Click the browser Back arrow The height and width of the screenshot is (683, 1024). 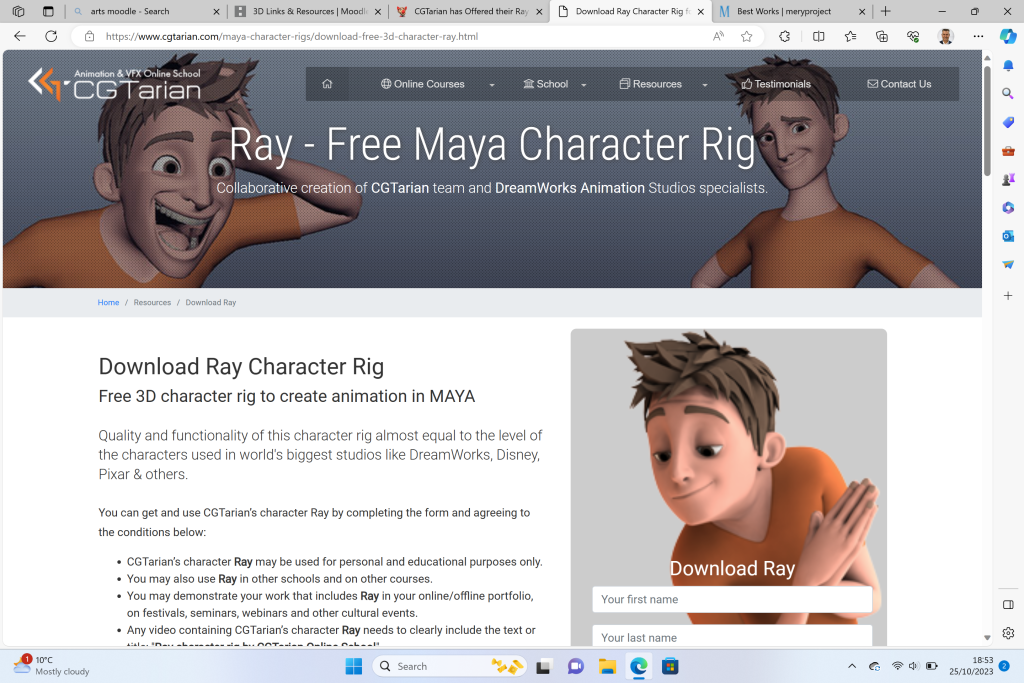[20, 37]
